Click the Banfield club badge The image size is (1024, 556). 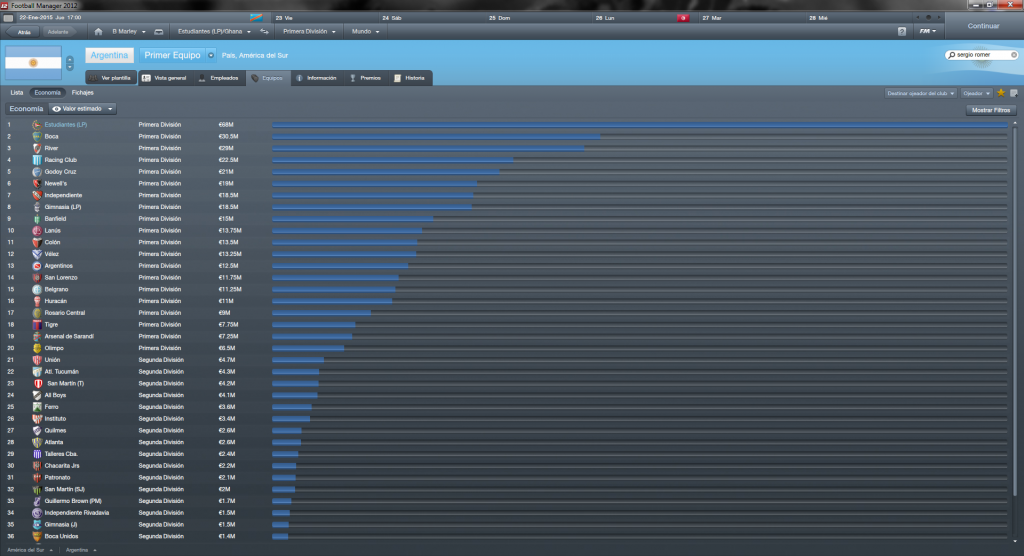(37, 219)
